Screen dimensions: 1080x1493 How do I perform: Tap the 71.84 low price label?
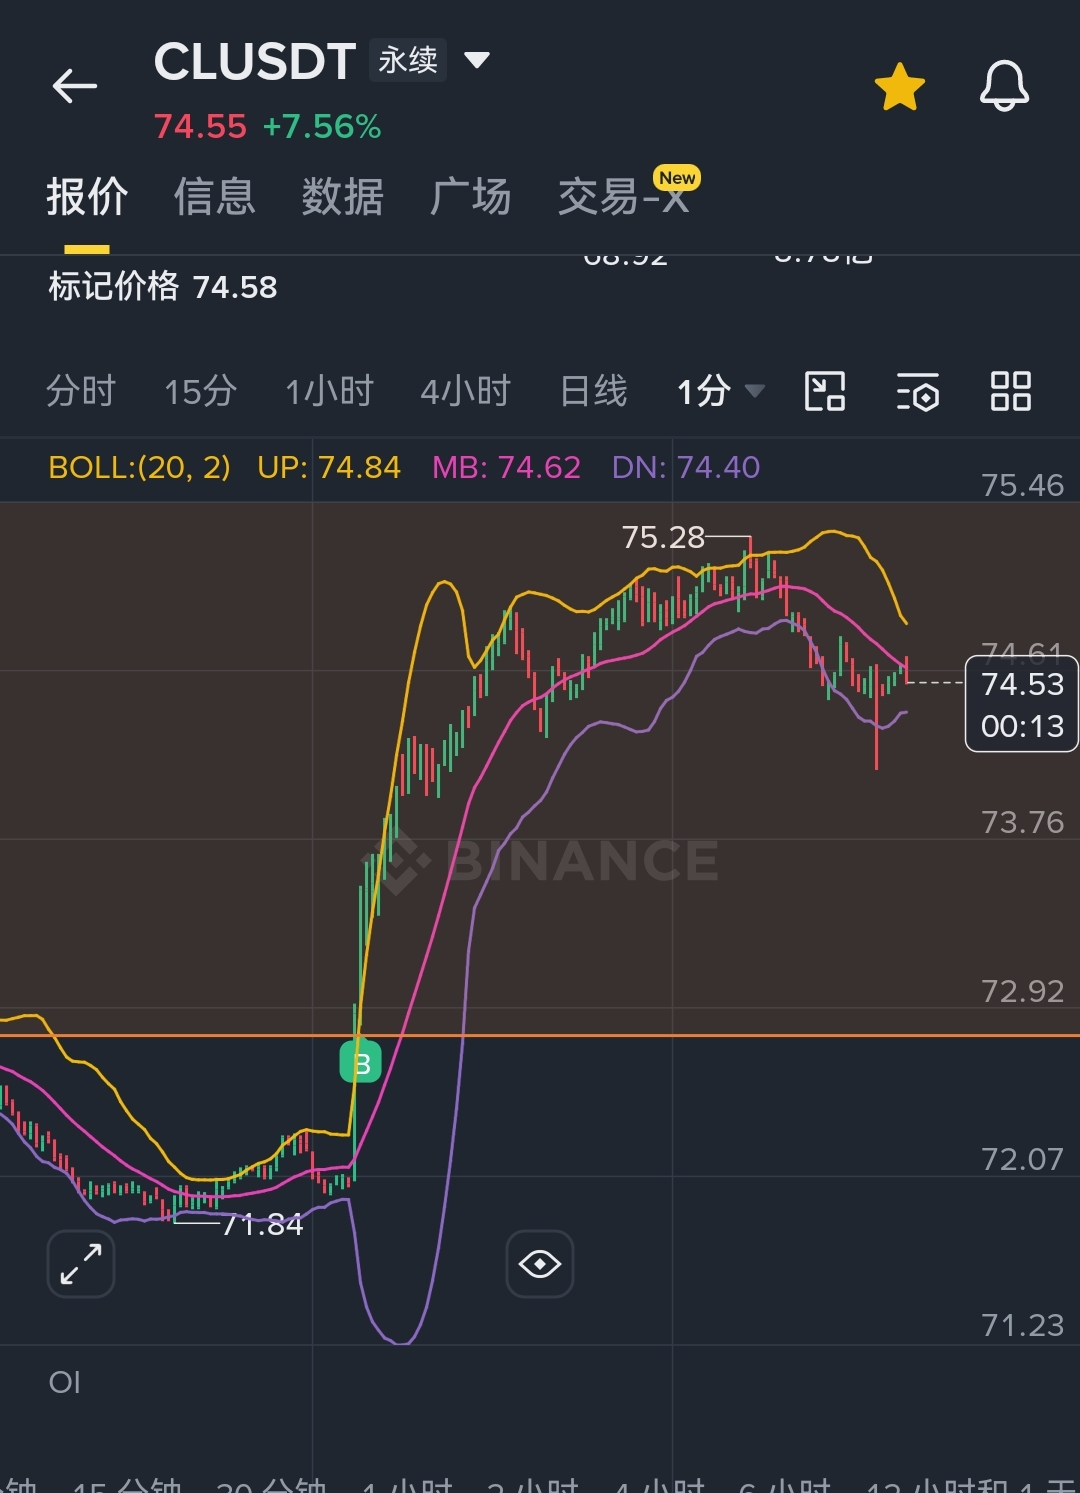tap(262, 1224)
